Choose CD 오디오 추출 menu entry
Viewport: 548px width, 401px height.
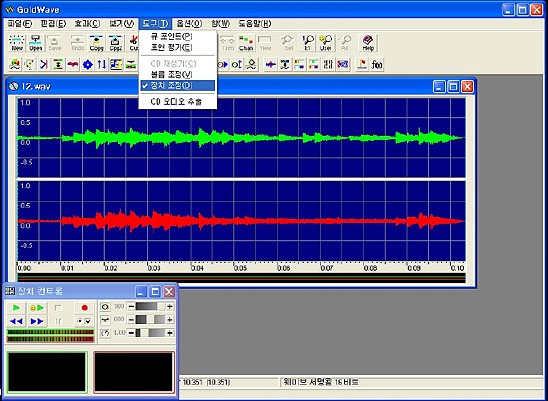[x=178, y=102]
